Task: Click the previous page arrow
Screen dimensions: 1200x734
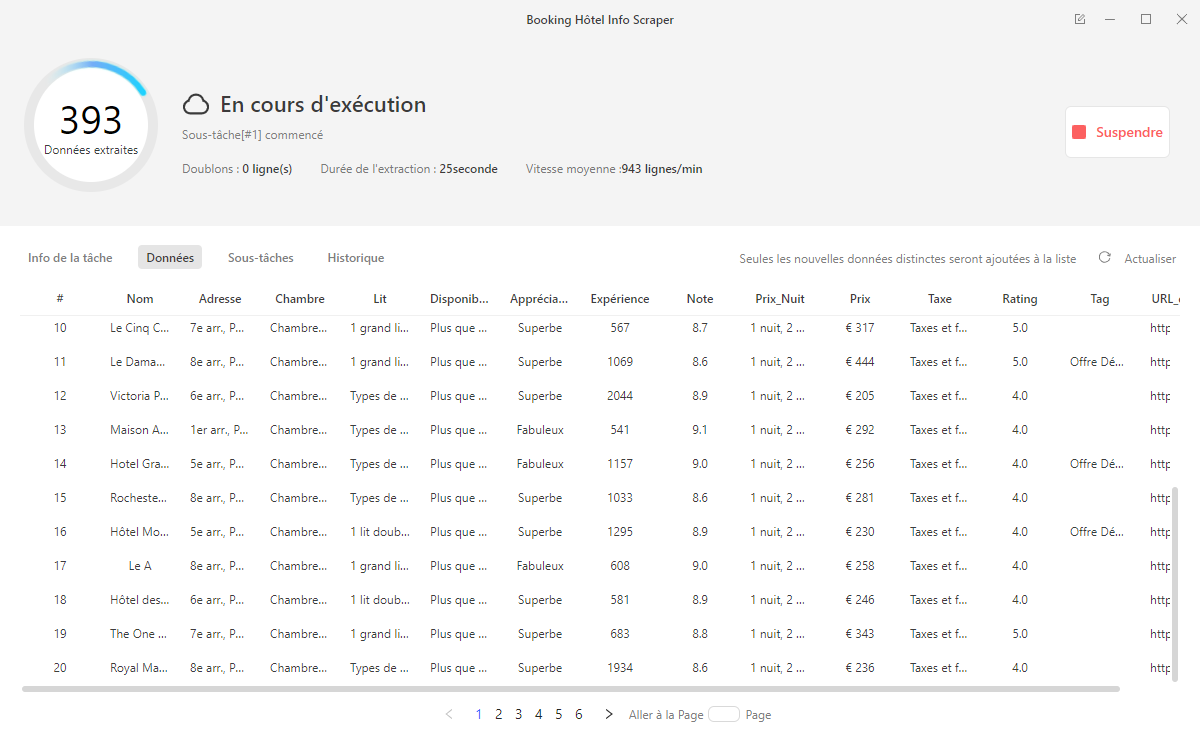Action: coord(449,714)
